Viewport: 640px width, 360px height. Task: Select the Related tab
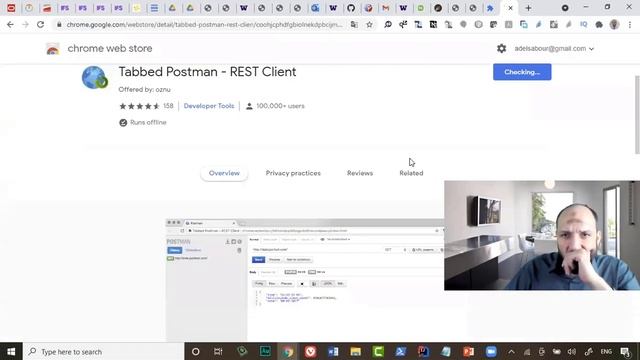click(x=411, y=173)
